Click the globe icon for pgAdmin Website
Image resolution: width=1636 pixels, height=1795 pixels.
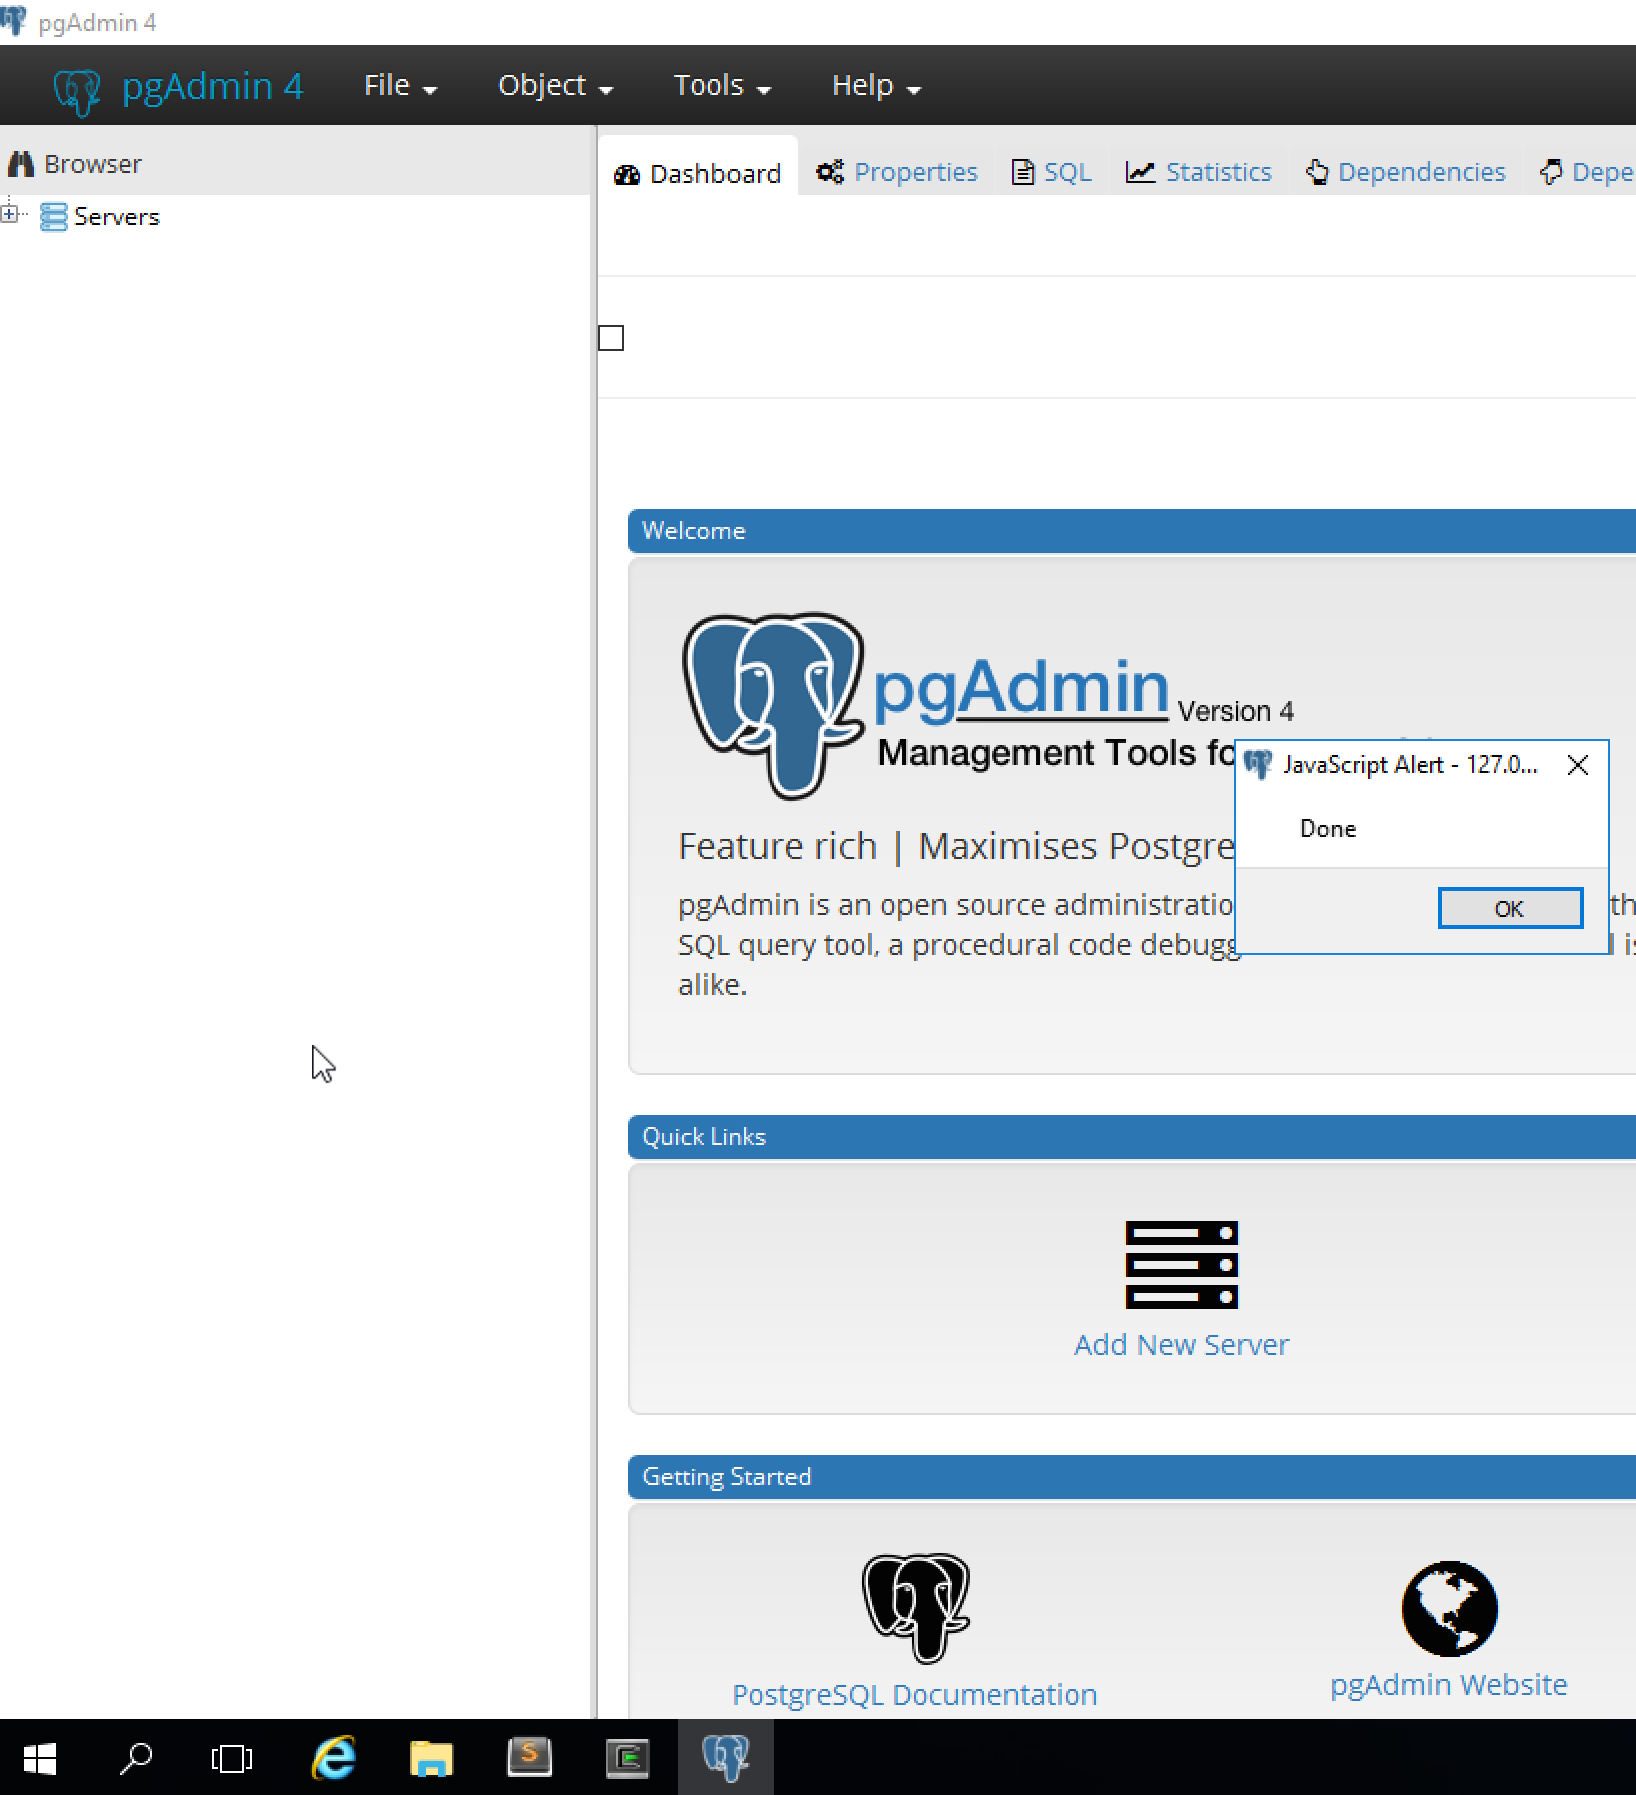tap(1449, 1608)
